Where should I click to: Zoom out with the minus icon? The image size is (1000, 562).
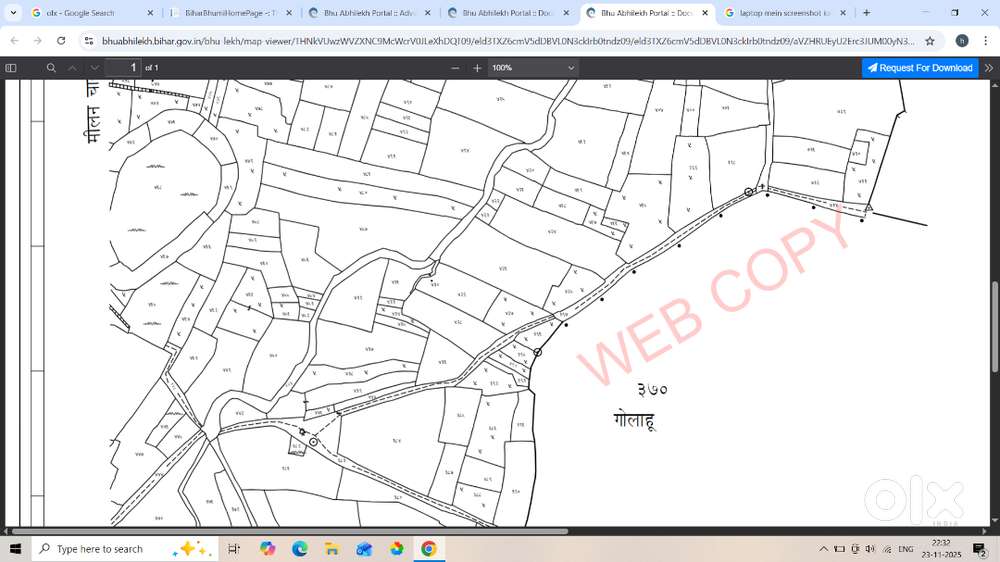click(455, 67)
